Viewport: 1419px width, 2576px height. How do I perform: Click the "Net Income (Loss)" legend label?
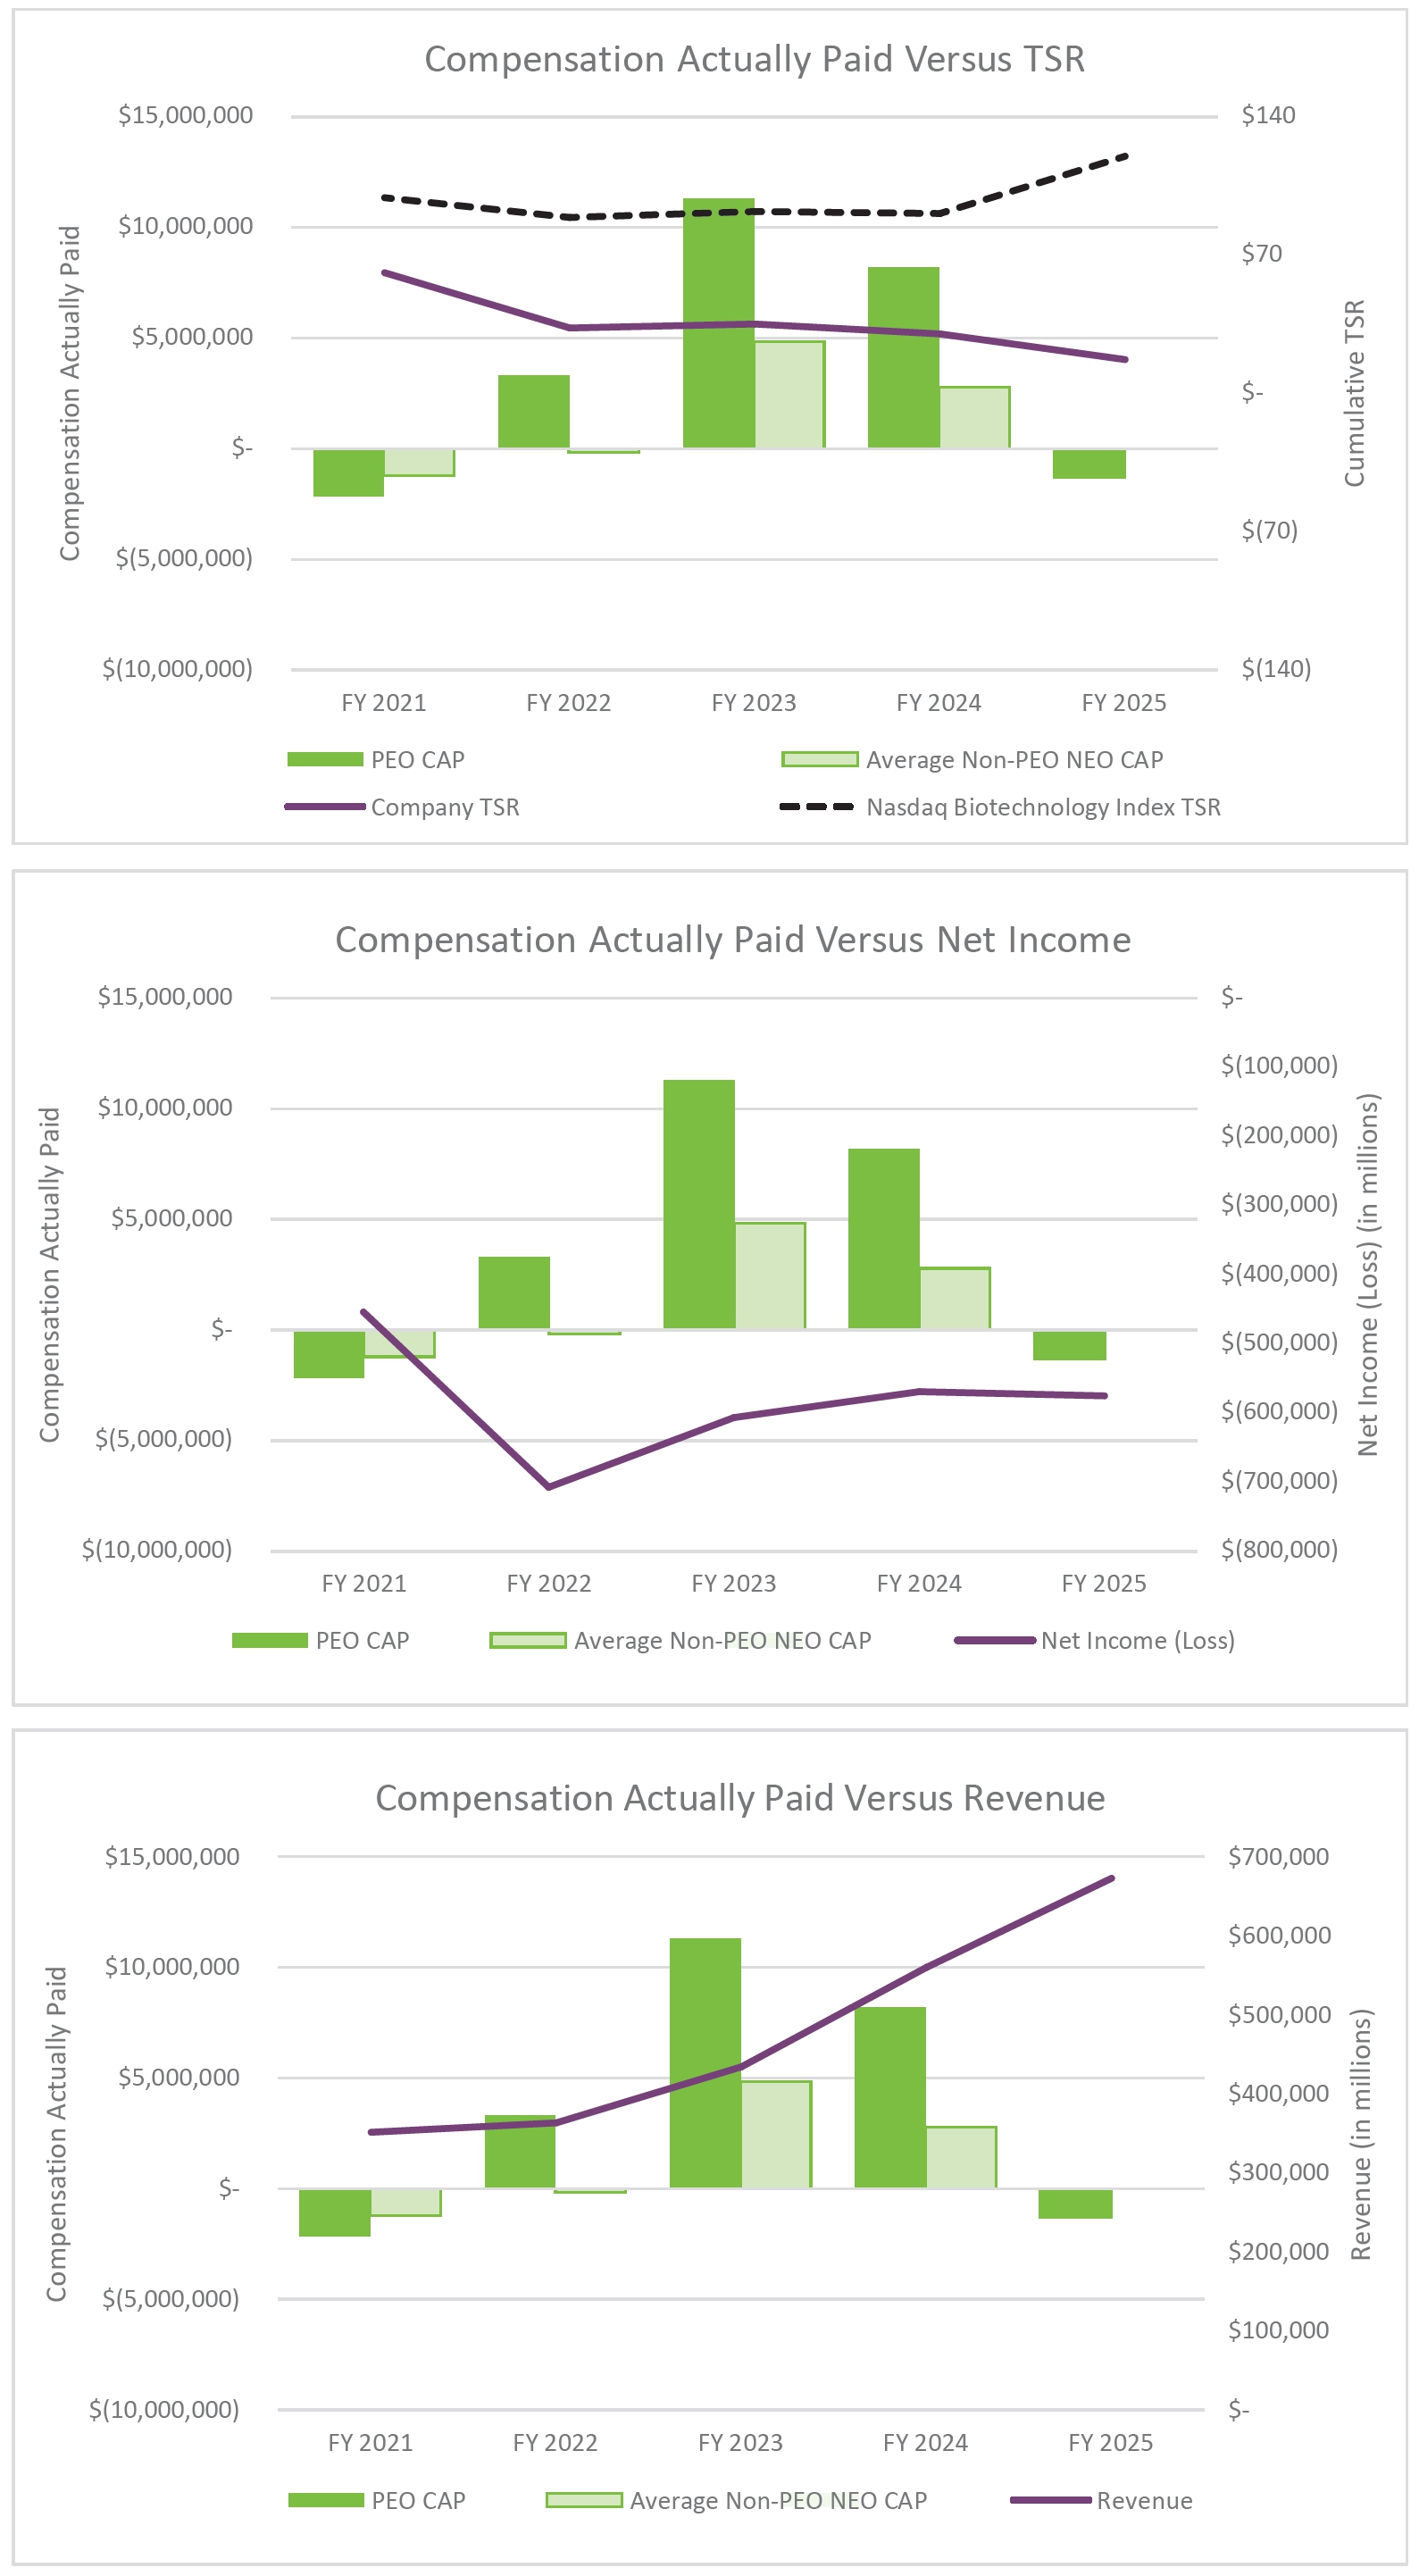1137,1641
